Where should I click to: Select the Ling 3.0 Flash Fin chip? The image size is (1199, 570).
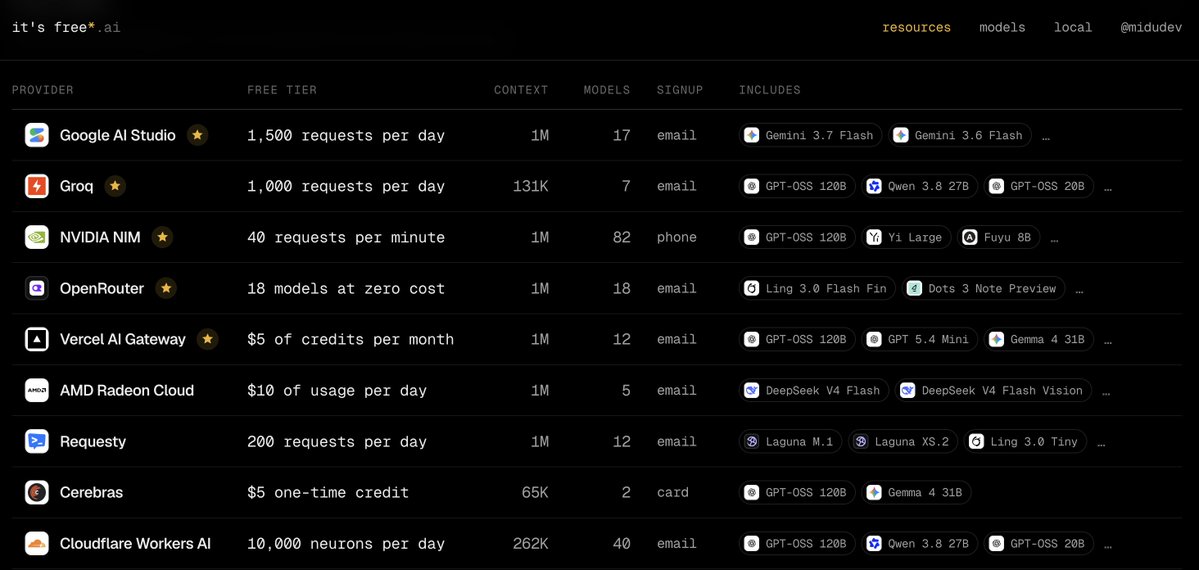click(817, 288)
